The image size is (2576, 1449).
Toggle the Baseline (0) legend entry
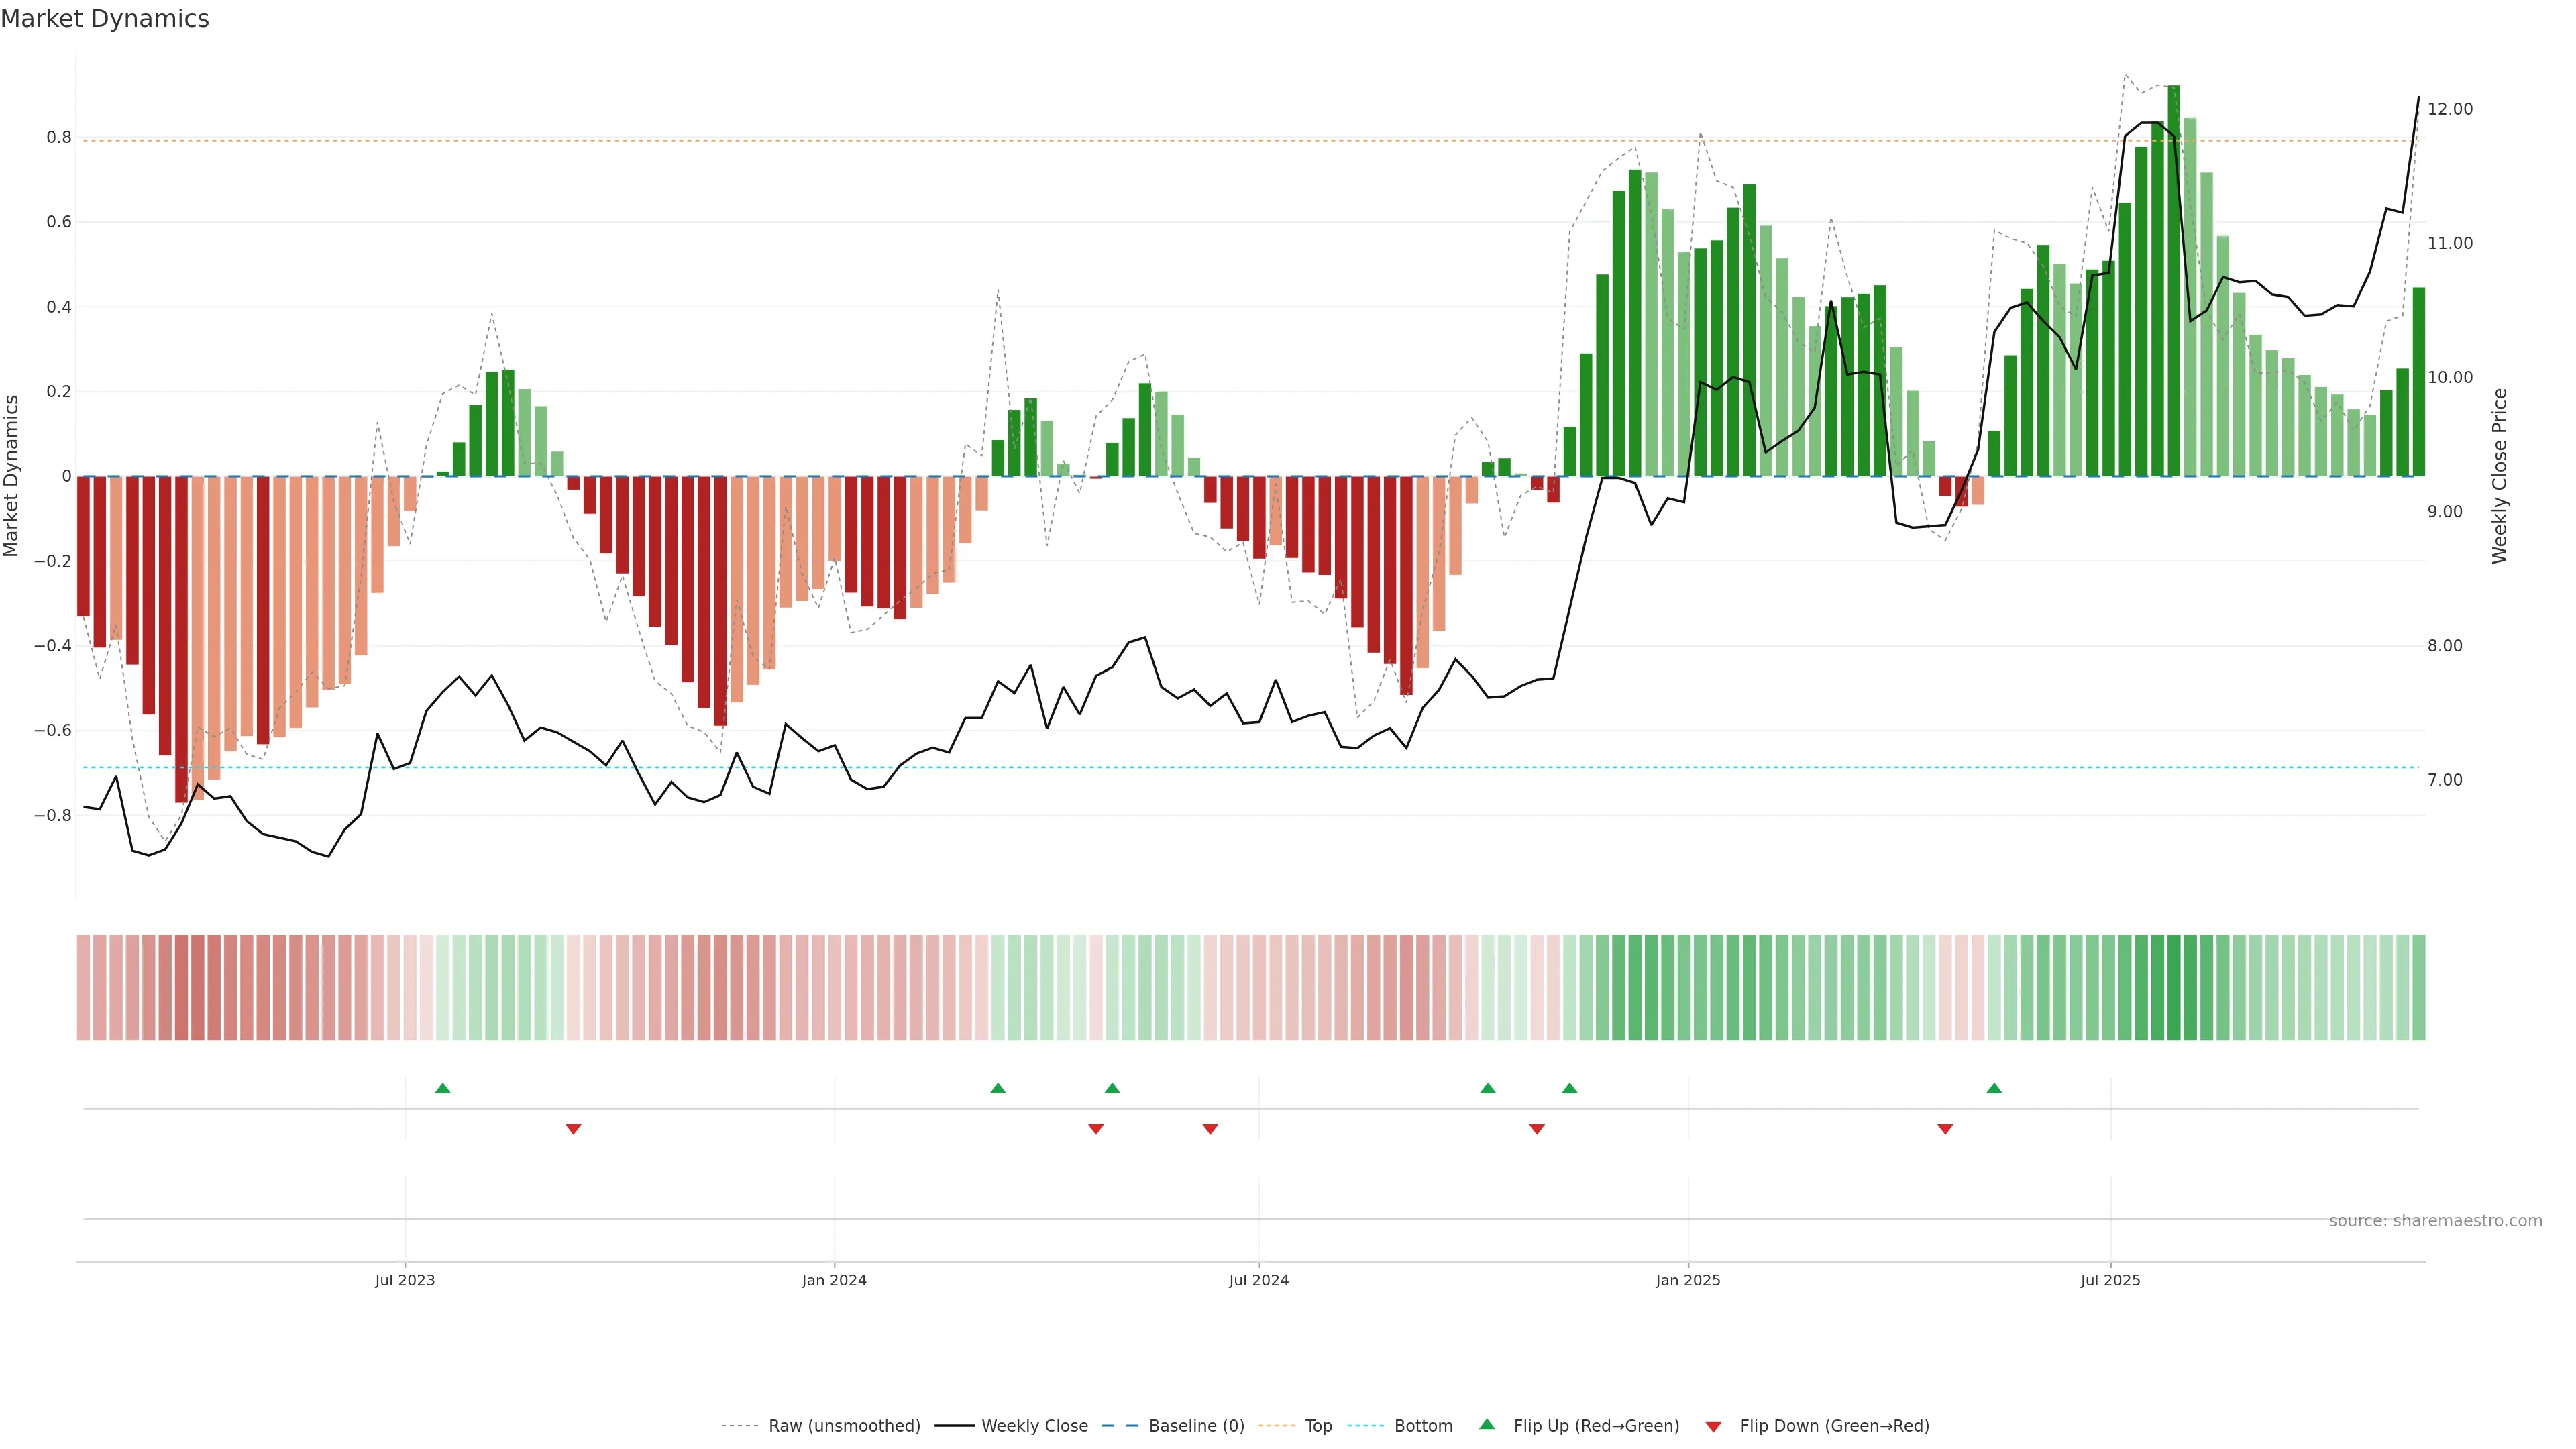pos(1196,1426)
